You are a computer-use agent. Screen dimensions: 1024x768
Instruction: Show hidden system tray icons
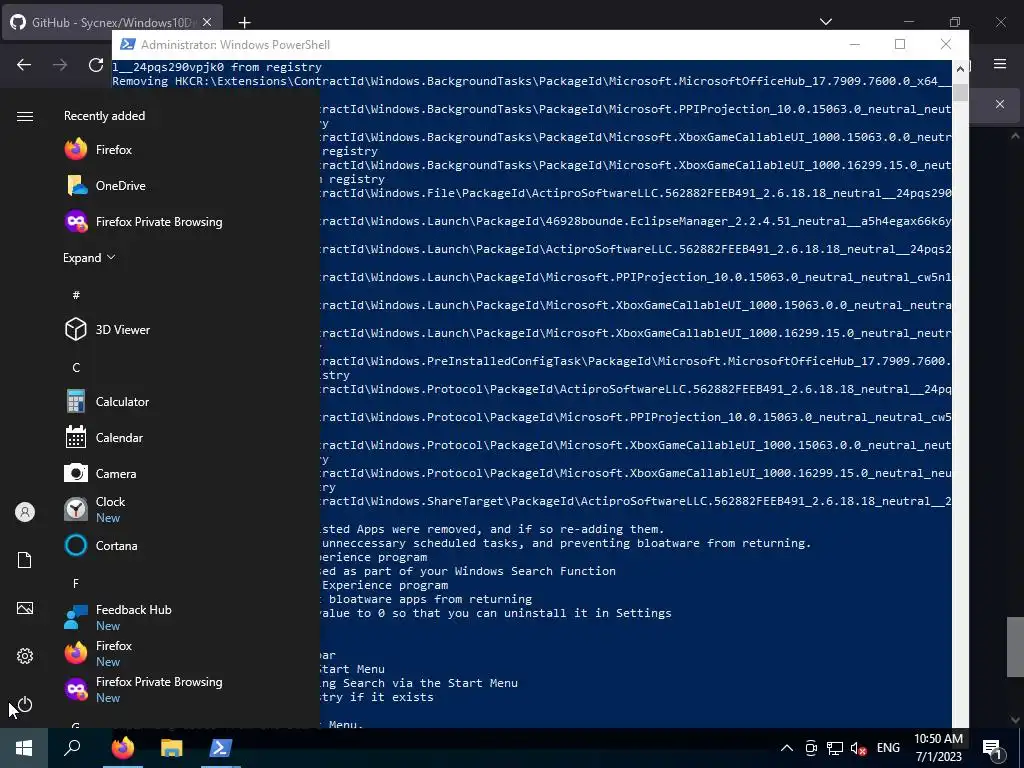[786, 748]
